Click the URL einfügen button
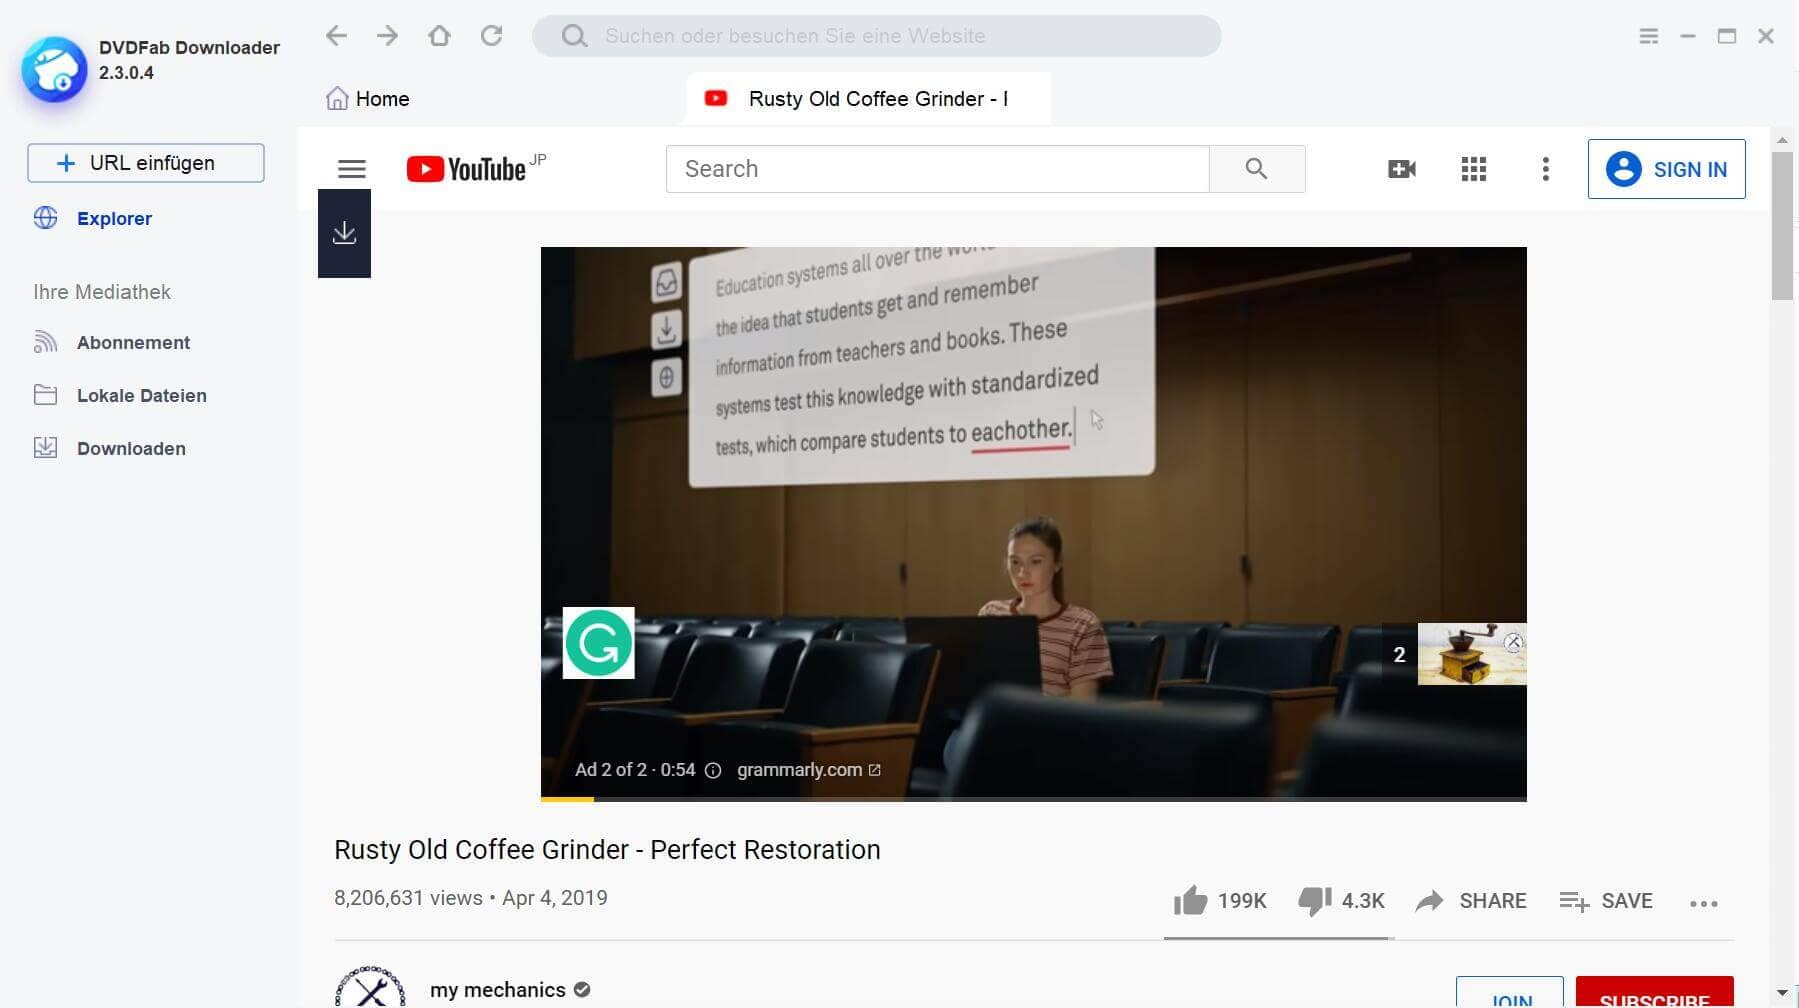Viewport: 1799px width, 1008px height. click(x=146, y=163)
